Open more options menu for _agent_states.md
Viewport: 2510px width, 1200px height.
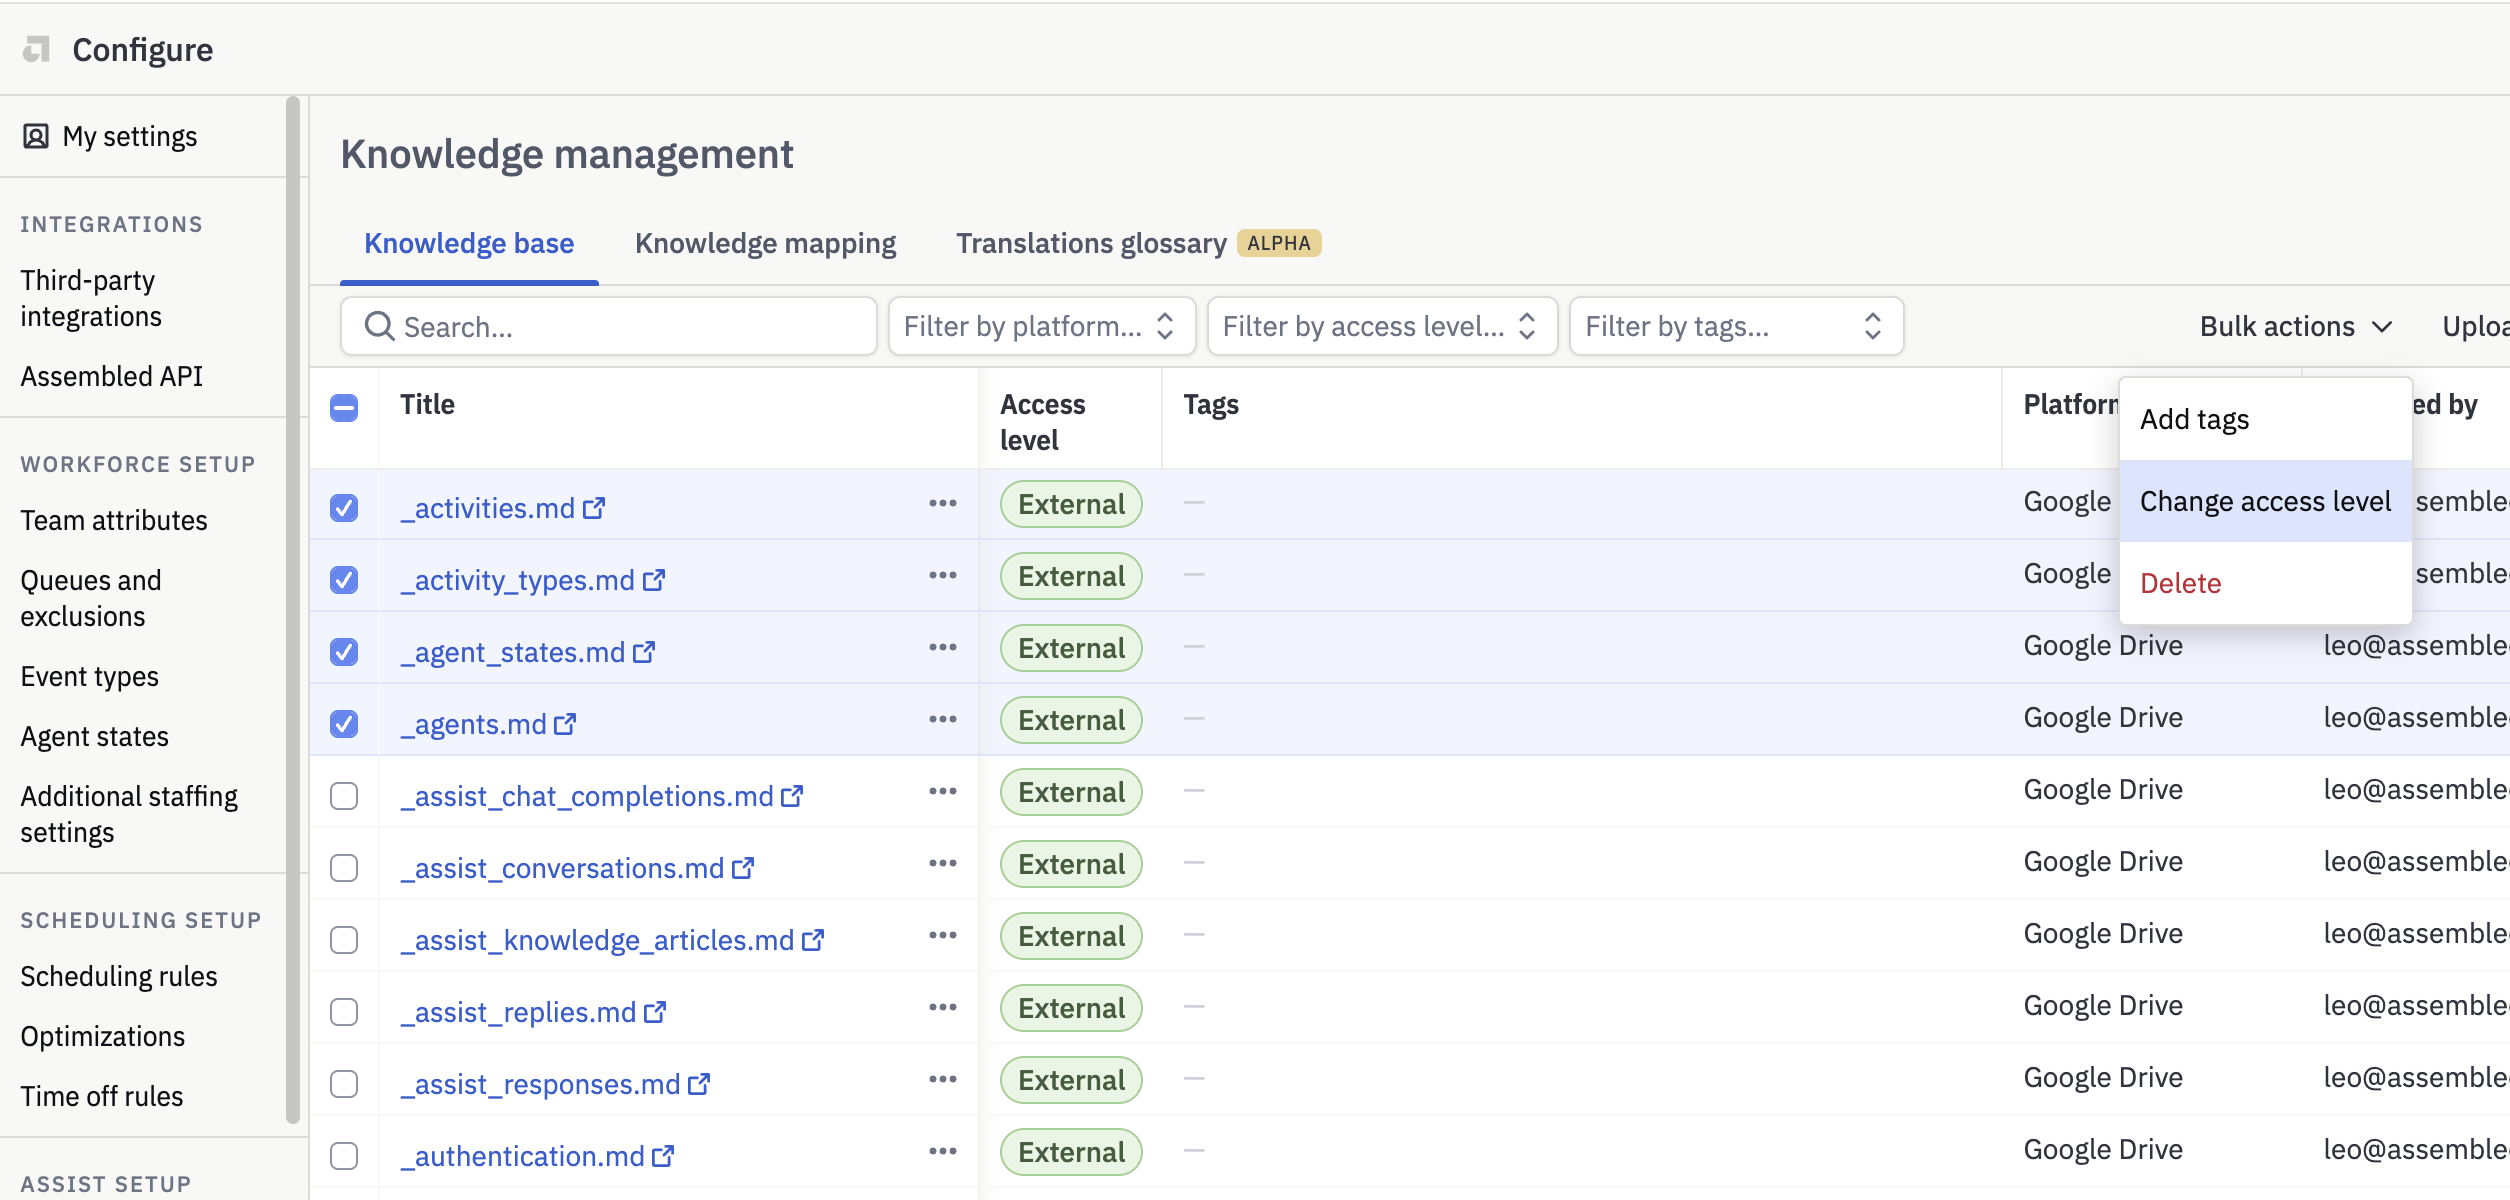(943, 647)
